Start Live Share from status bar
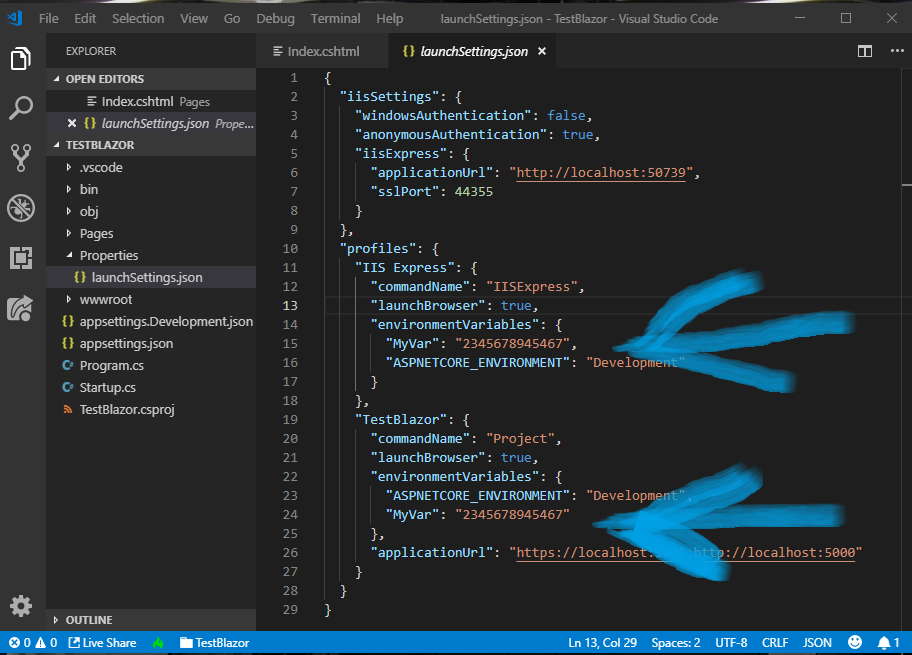Screen dimensions: 912x655 tap(102, 643)
